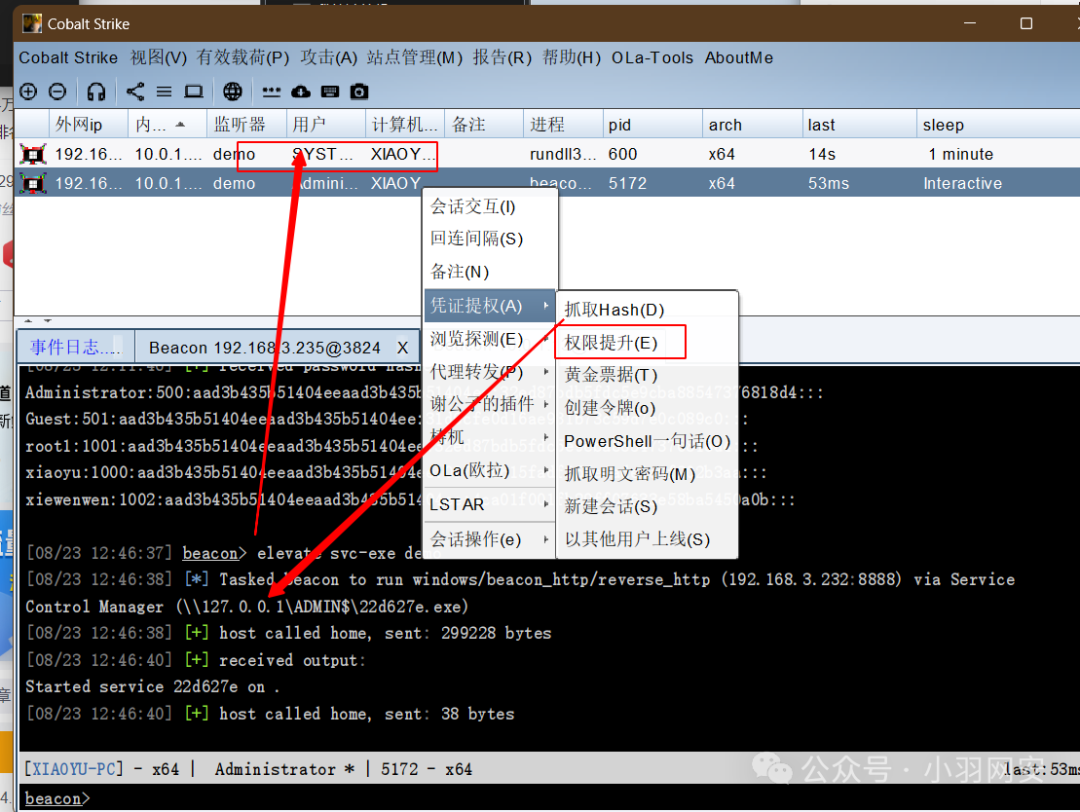Select the 'Interactive' sleep cell
1080x812 pixels.
click(962, 183)
